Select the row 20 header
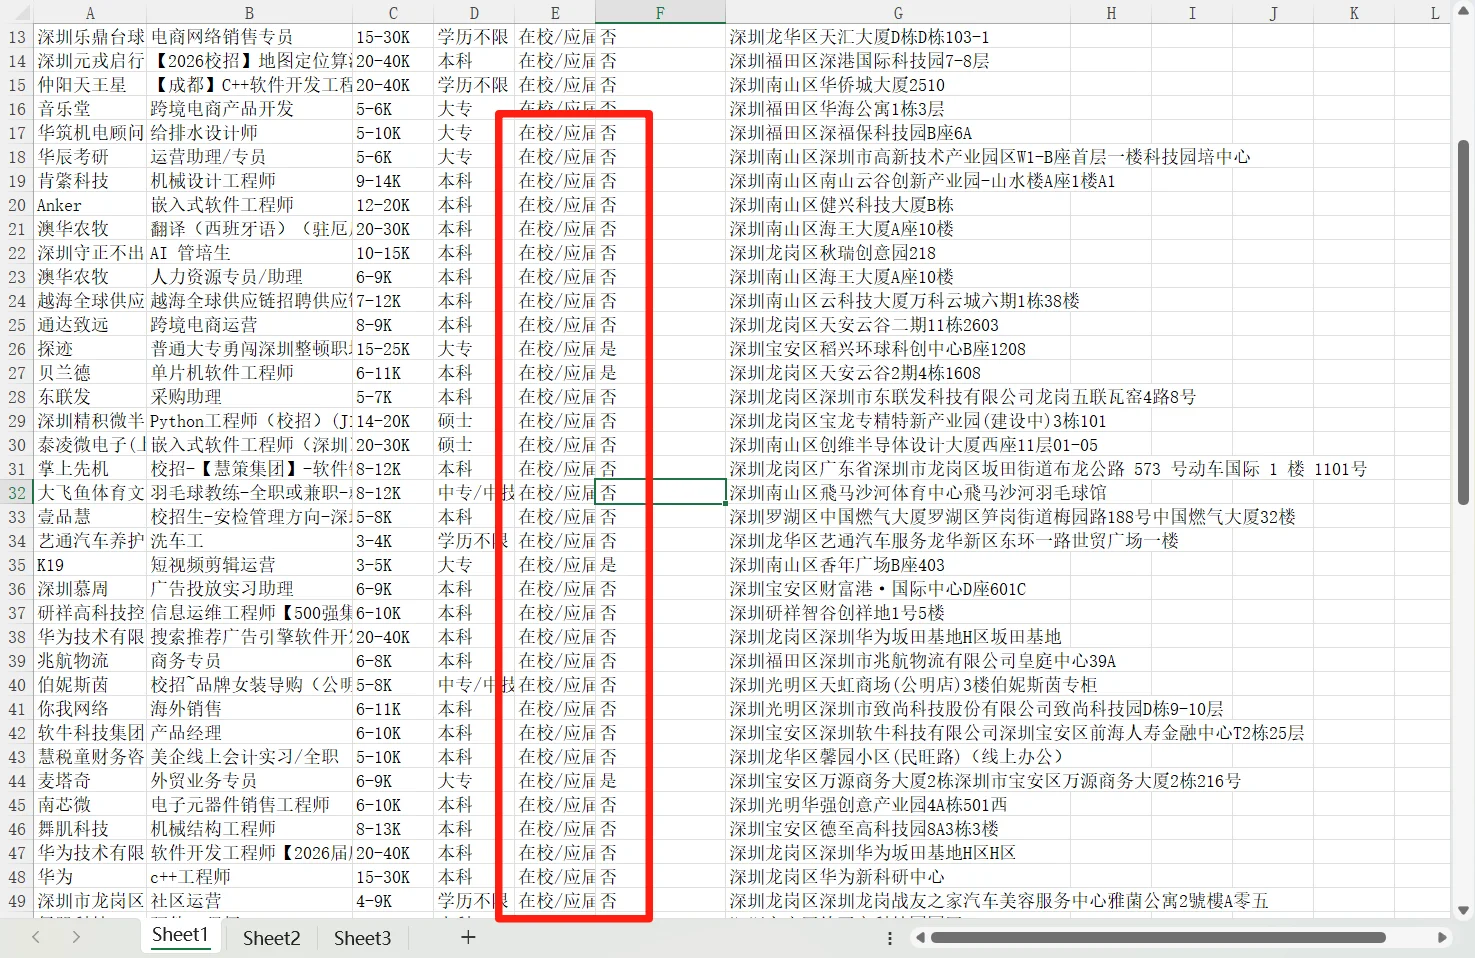 pos(17,205)
